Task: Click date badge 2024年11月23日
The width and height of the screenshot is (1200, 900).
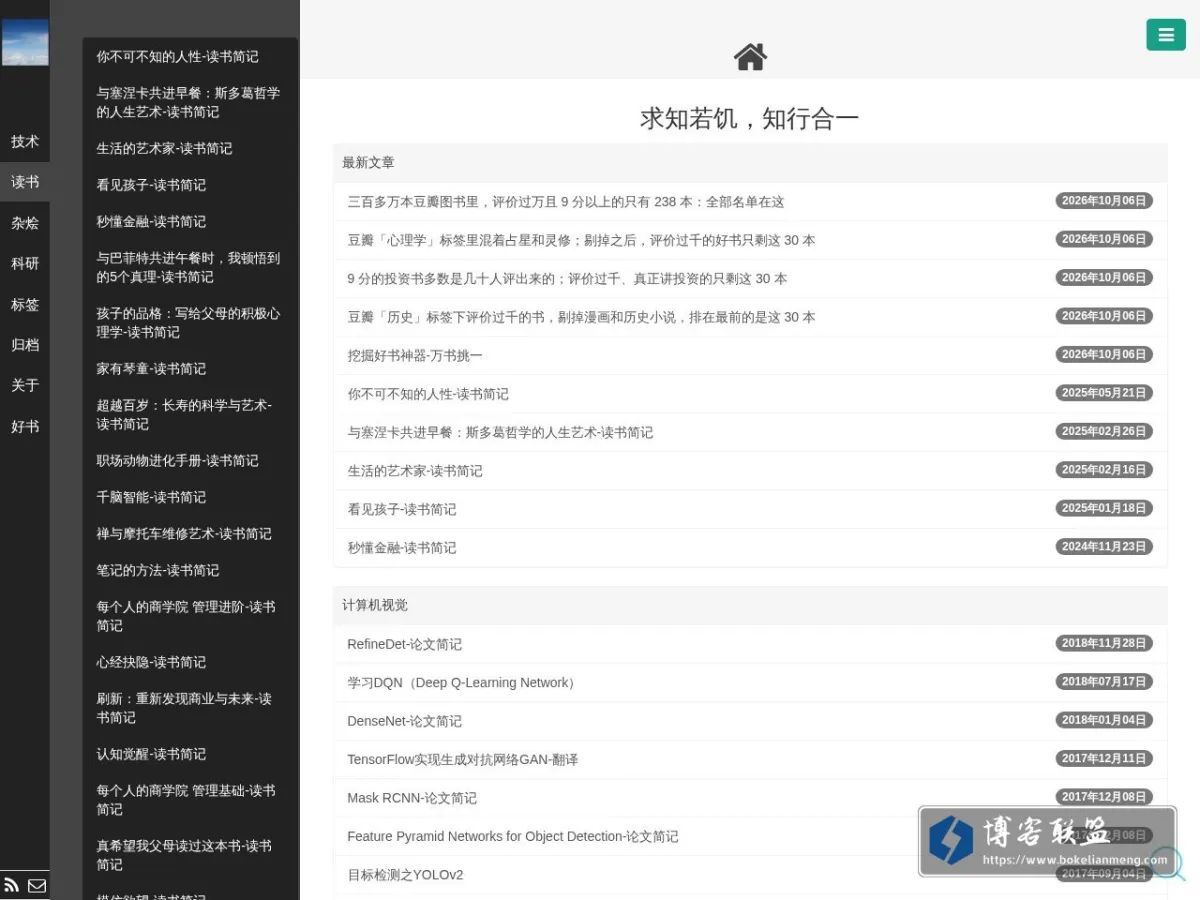Action: [1104, 547]
